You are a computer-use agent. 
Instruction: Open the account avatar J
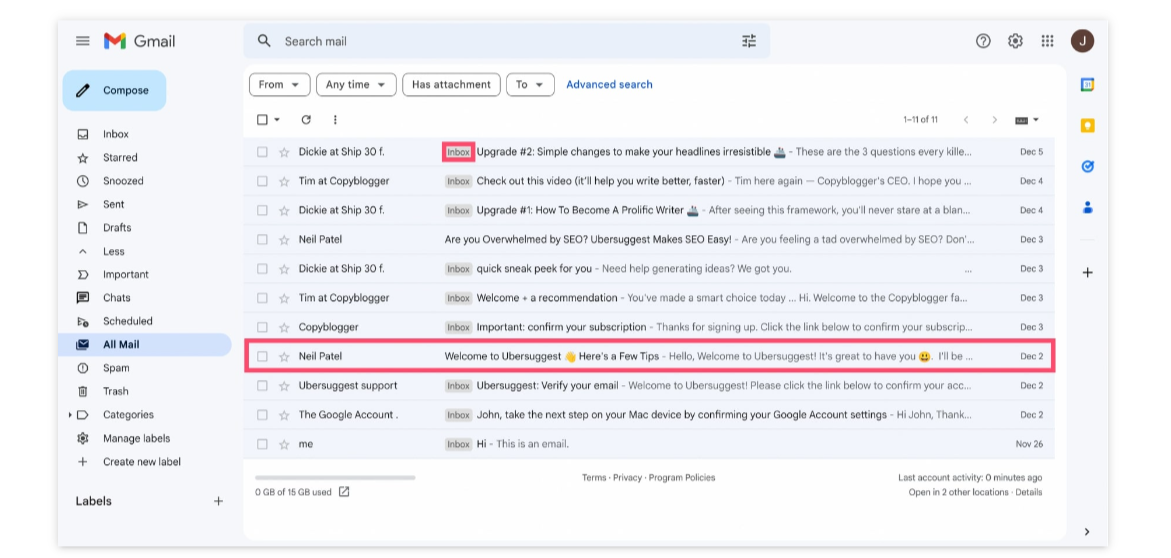(1082, 41)
